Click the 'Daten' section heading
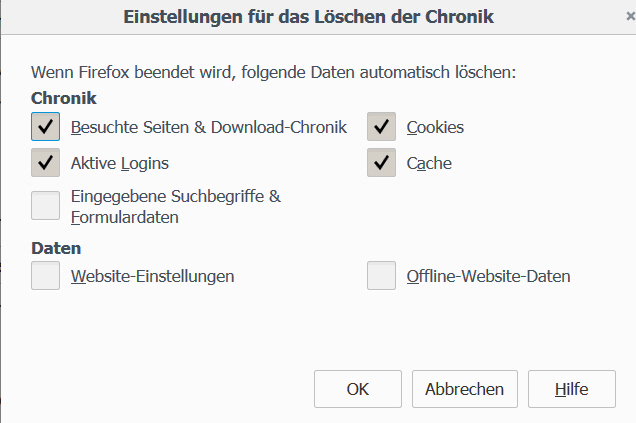Viewport: 636px width, 423px height. pos(56,247)
